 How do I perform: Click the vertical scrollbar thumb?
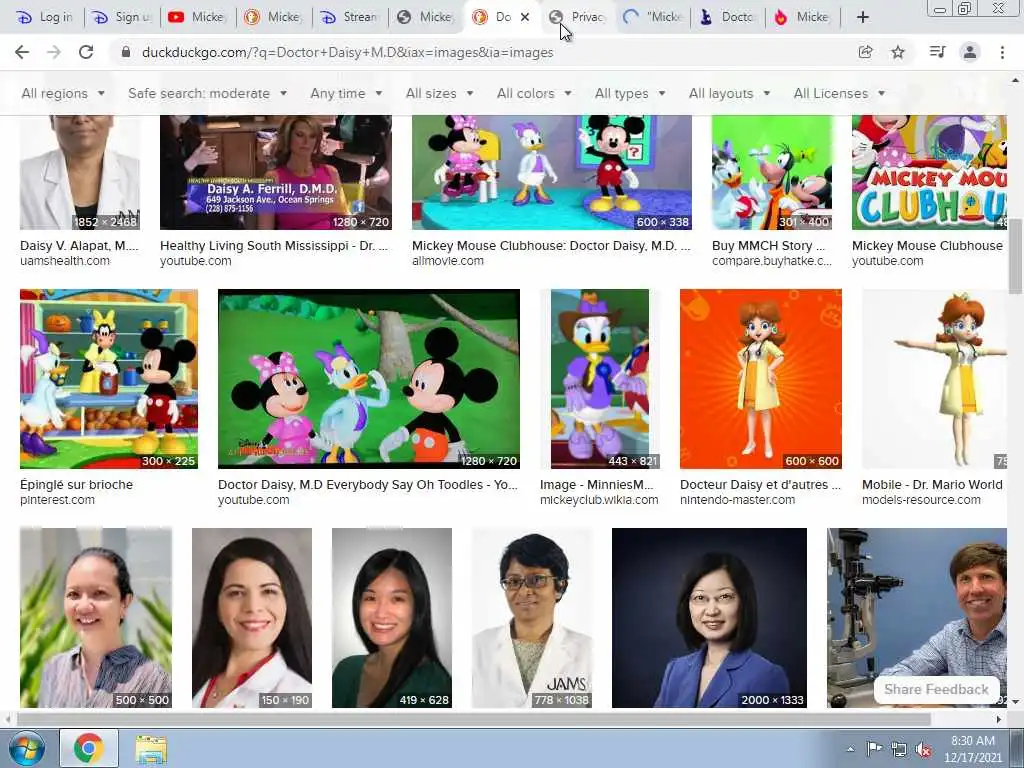pyautogui.click(x=1015, y=256)
